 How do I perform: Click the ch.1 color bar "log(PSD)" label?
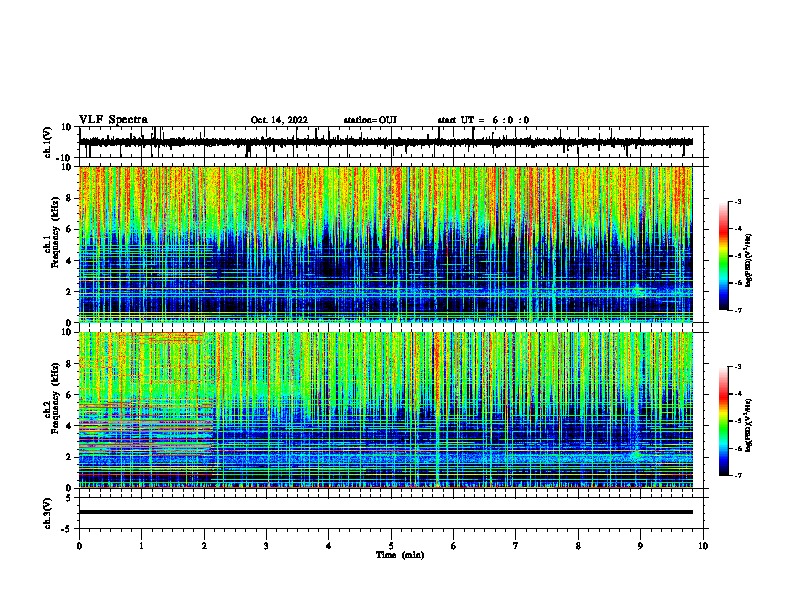748,260
